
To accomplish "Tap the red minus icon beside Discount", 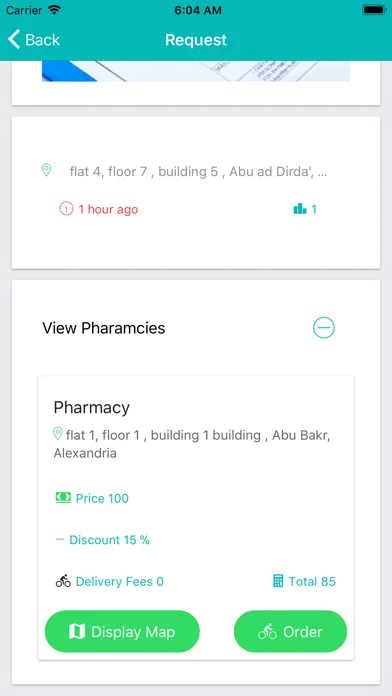I will tap(60, 539).
